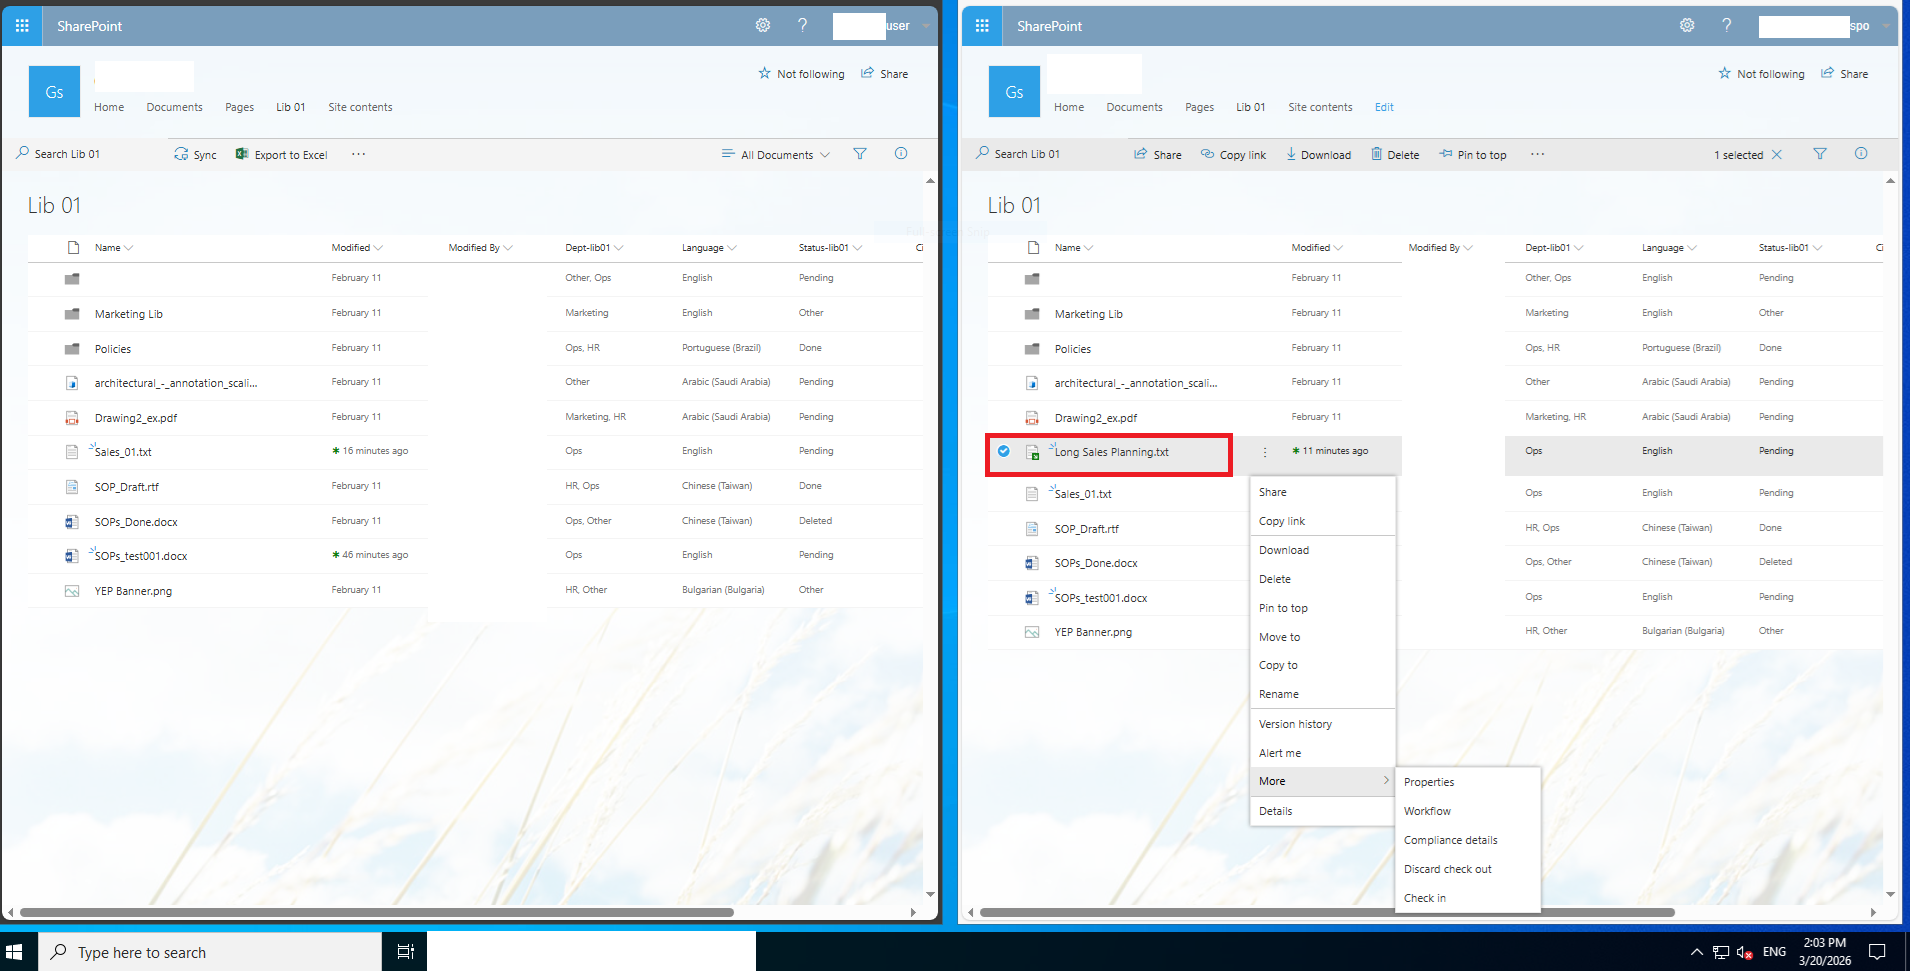Click filter funnel icon in right window
This screenshot has width=1910, height=971.
tap(1820, 154)
